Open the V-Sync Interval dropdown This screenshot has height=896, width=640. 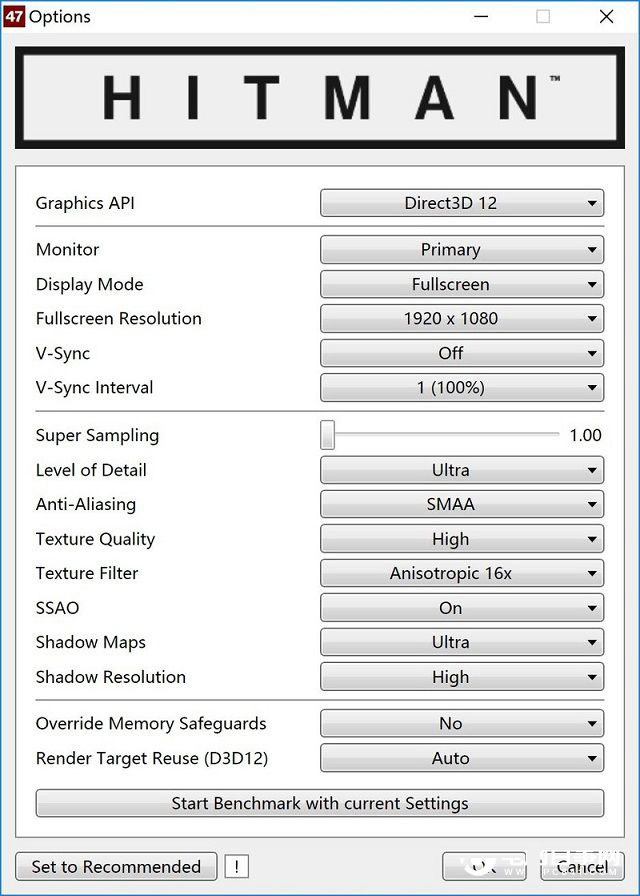pyautogui.click(x=462, y=387)
